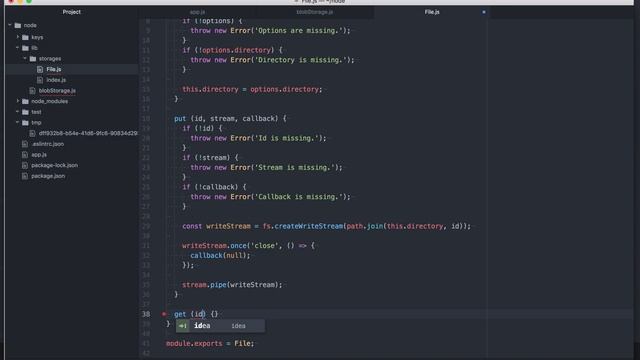Click the node root folder icon
The height and width of the screenshot is (360, 640).
18,25
